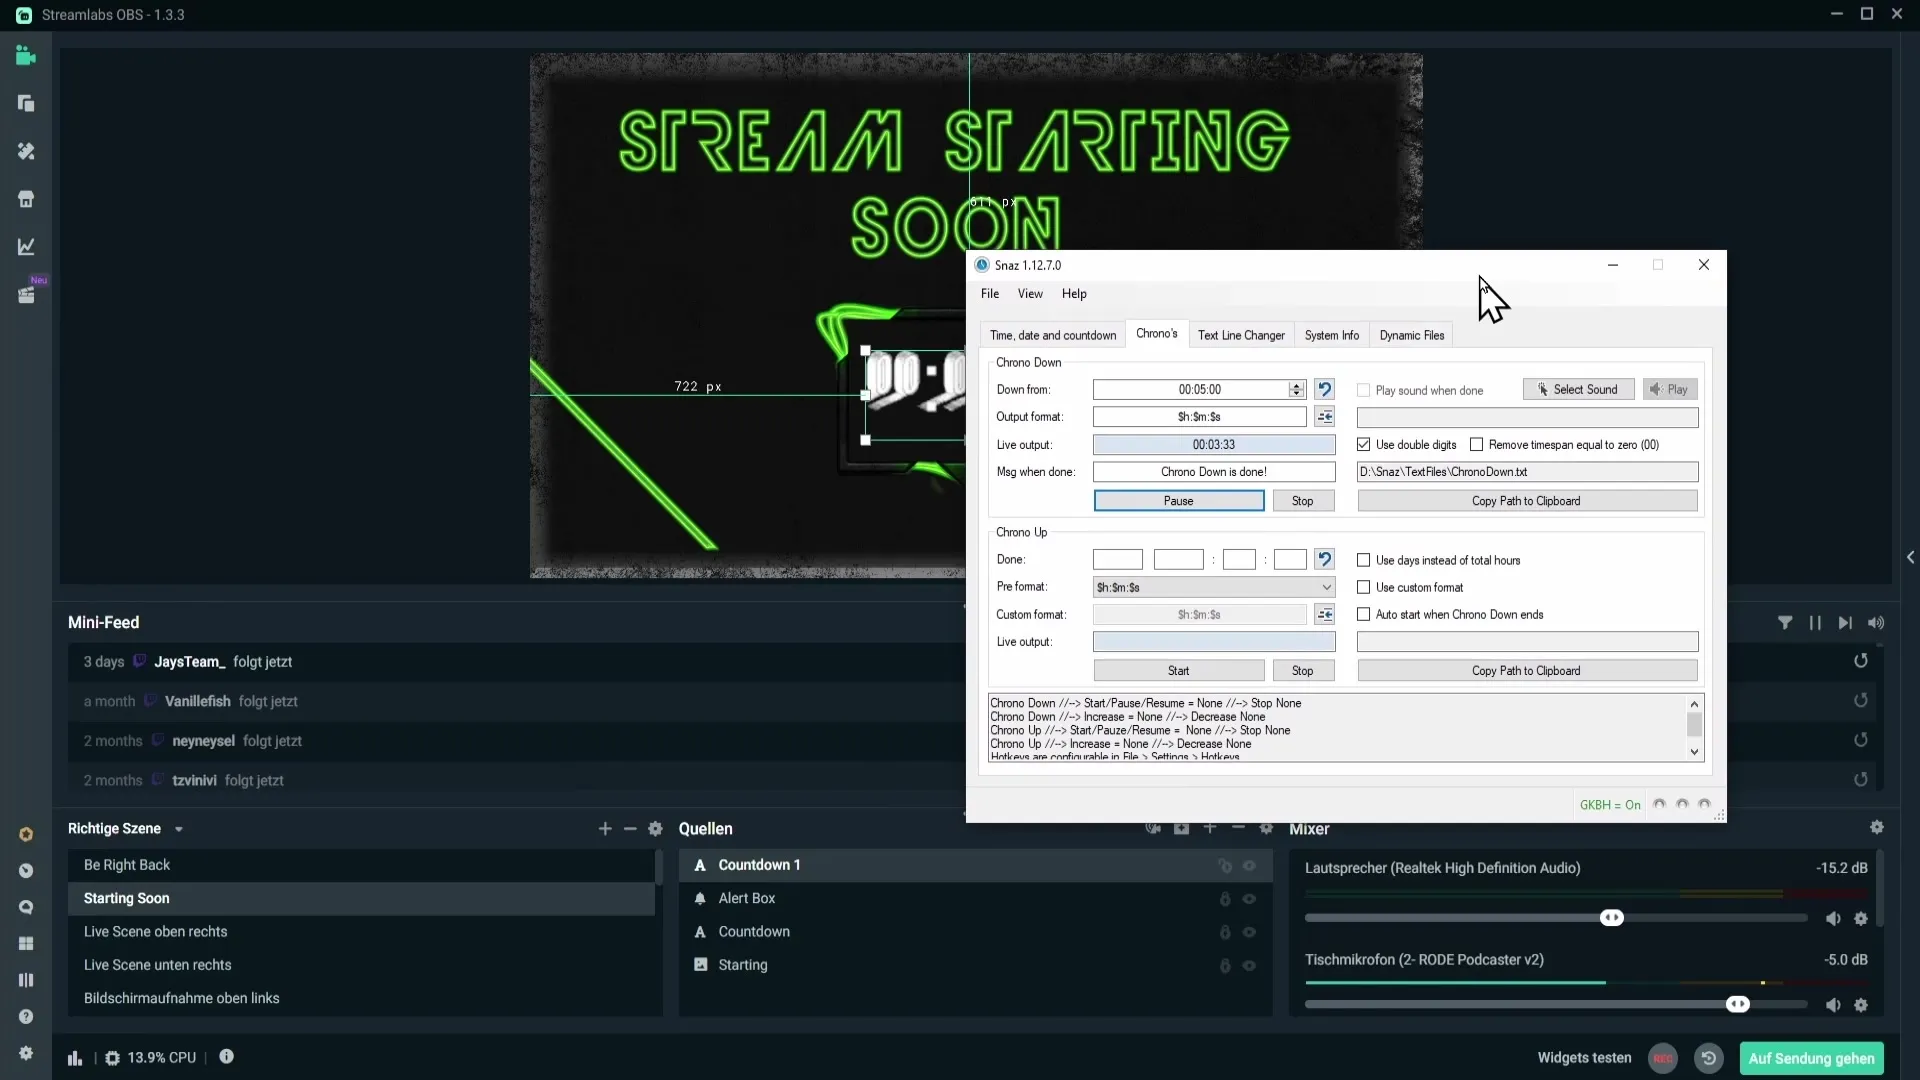This screenshot has width=1920, height=1080.
Task: Open the Studio editor icon in sidebar
Action: point(26,56)
